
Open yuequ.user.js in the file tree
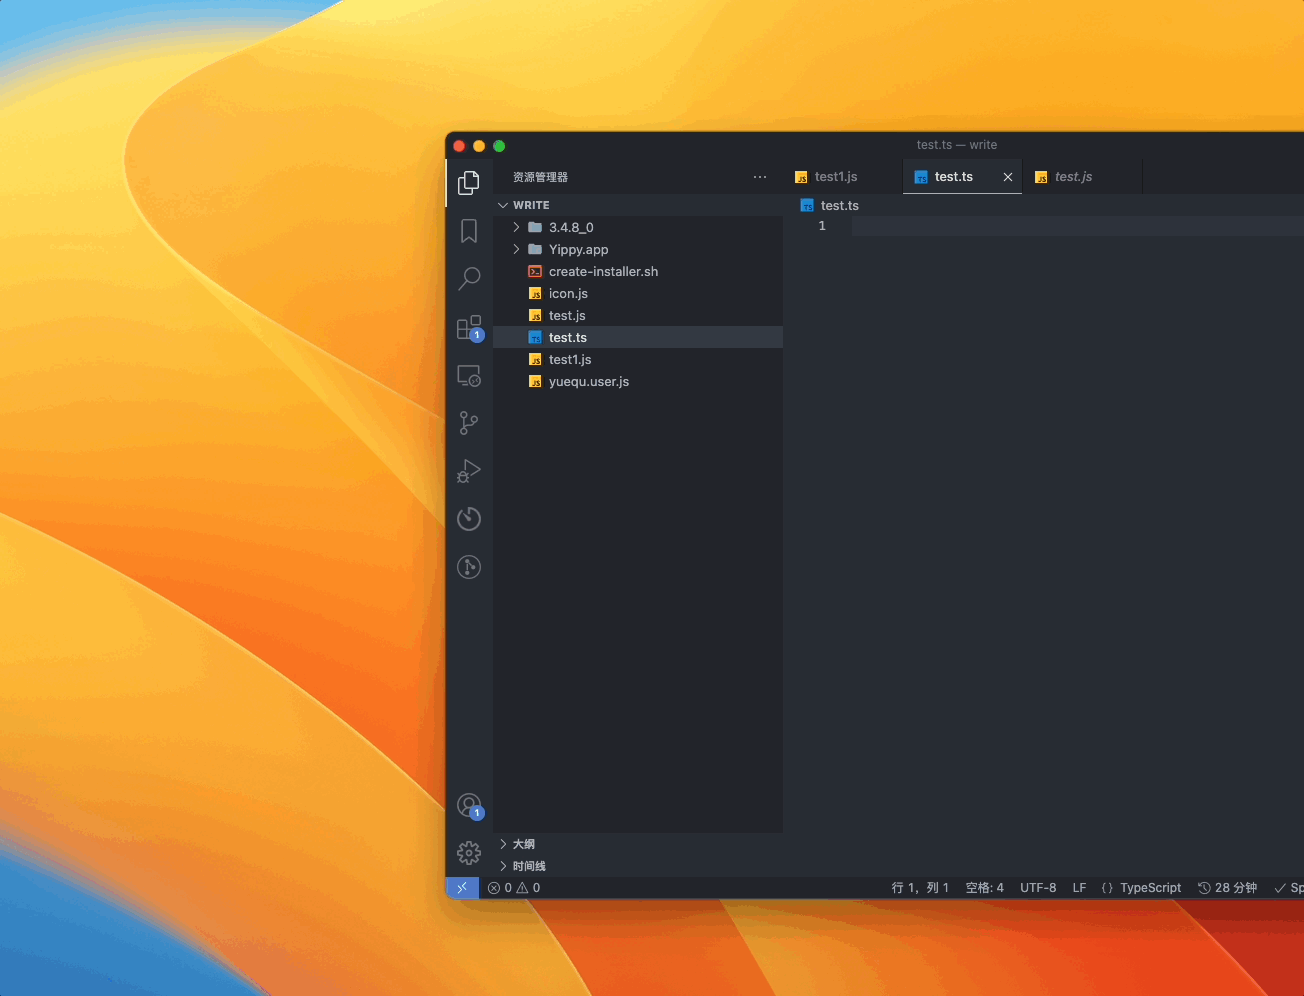pos(638,381)
